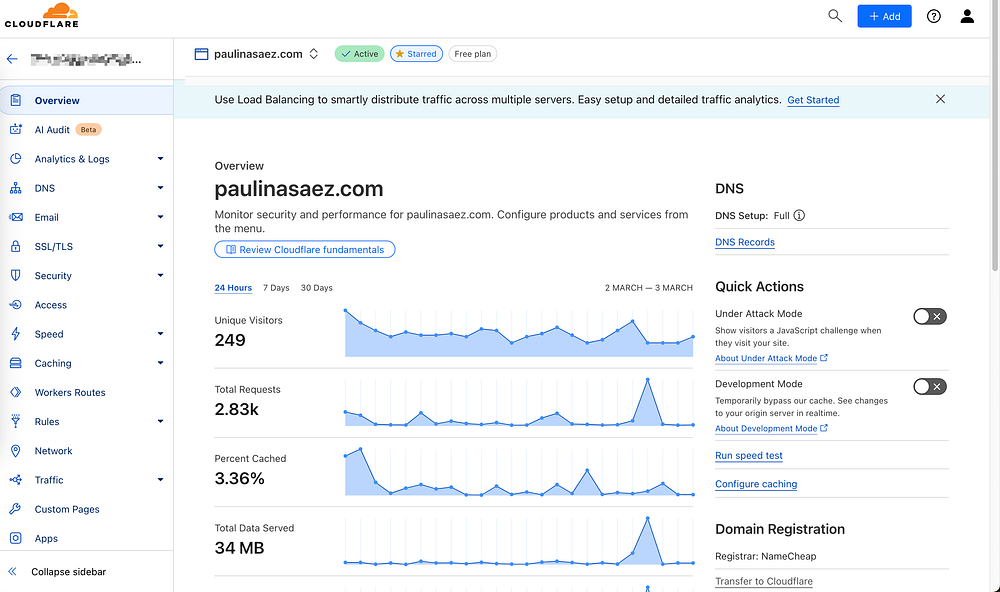This screenshot has width=1000, height=592.
Task: Open Custom Pages in the sidebar
Action: tap(67, 509)
